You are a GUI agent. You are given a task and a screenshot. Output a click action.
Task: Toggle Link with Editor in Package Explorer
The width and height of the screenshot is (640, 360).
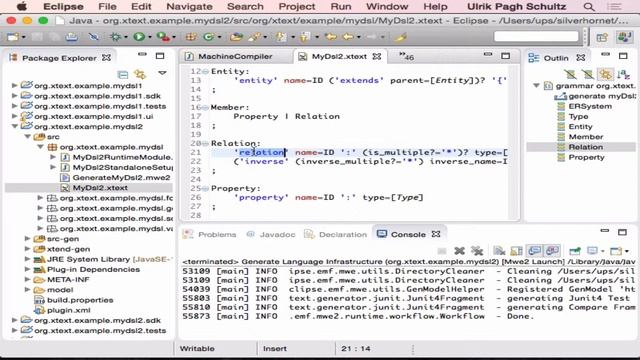click(x=140, y=74)
